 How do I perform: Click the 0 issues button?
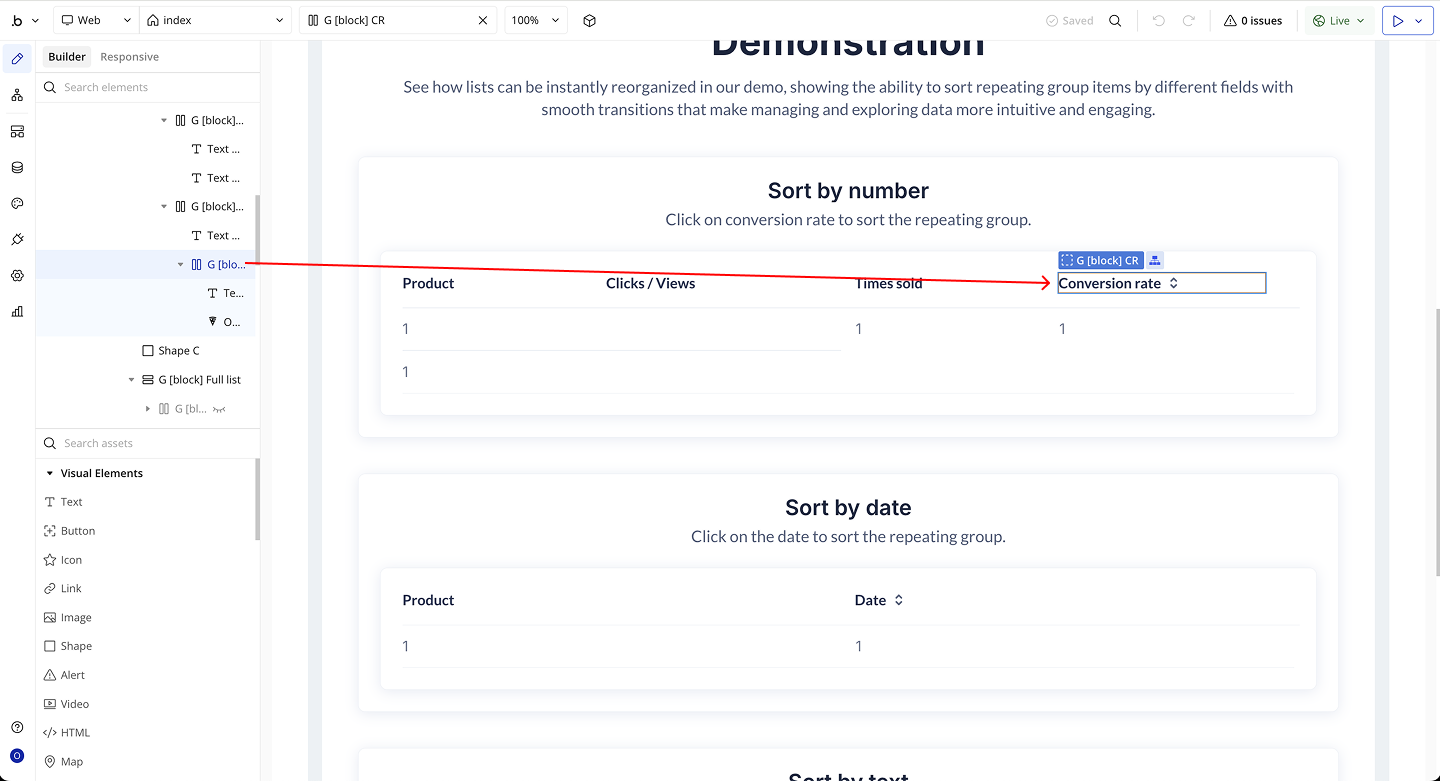click(1253, 20)
